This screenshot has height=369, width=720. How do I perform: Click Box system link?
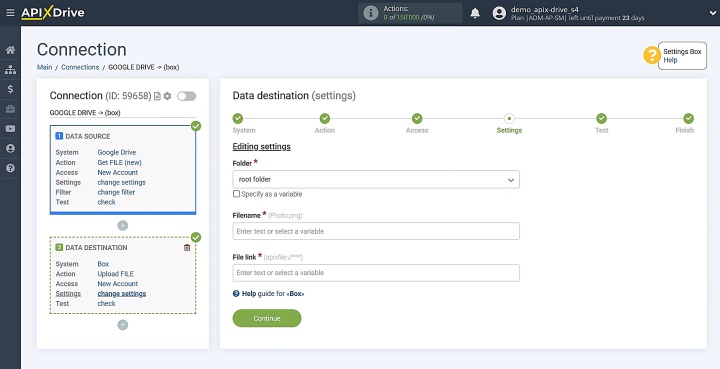point(103,264)
